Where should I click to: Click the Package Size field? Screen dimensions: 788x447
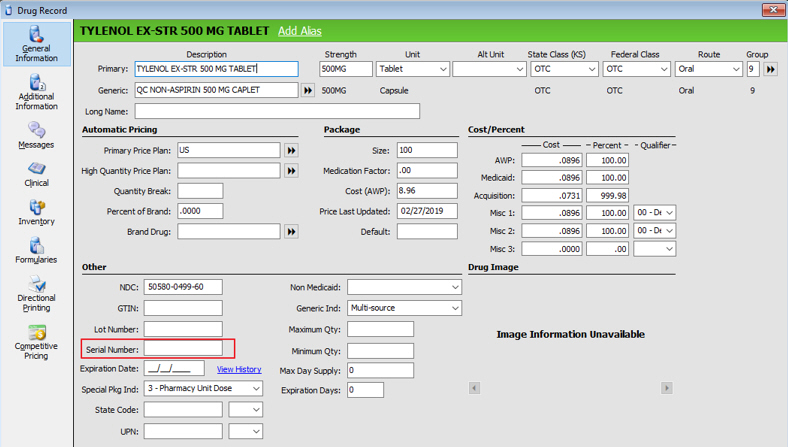point(427,150)
